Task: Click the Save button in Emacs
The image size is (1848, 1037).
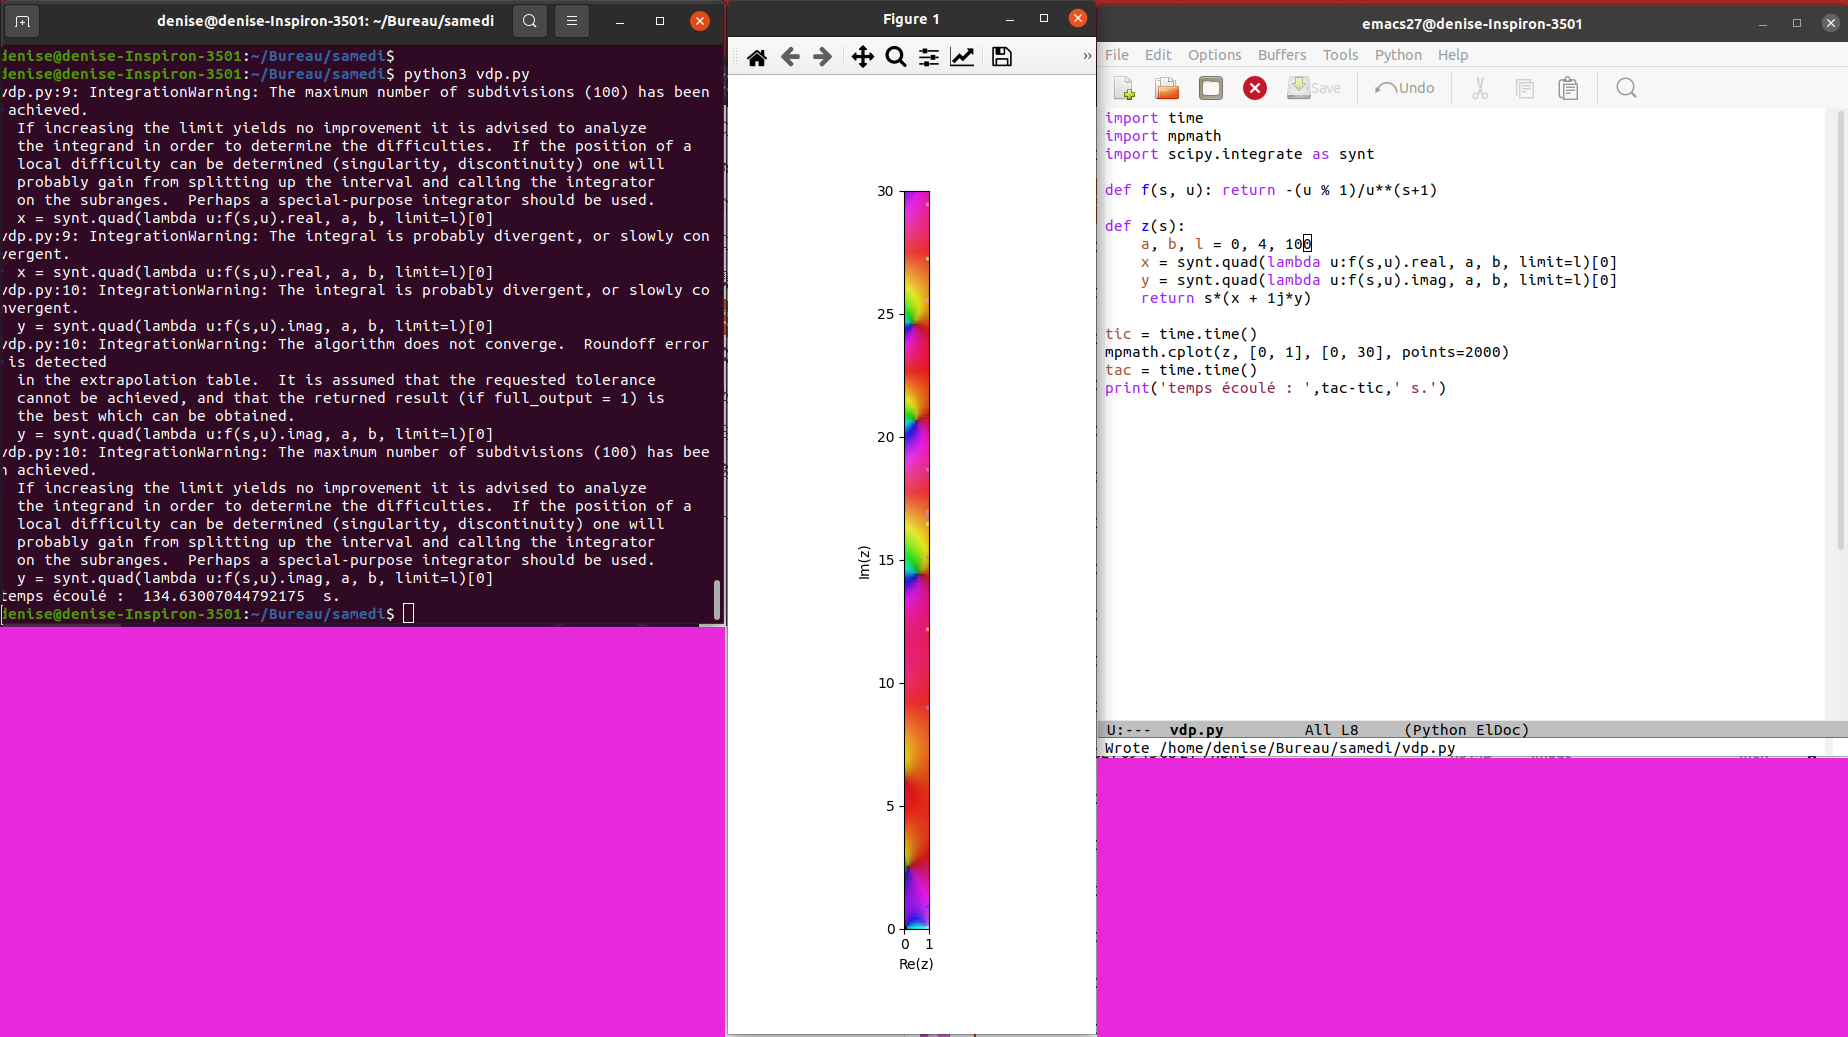Action: [1314, 88]
